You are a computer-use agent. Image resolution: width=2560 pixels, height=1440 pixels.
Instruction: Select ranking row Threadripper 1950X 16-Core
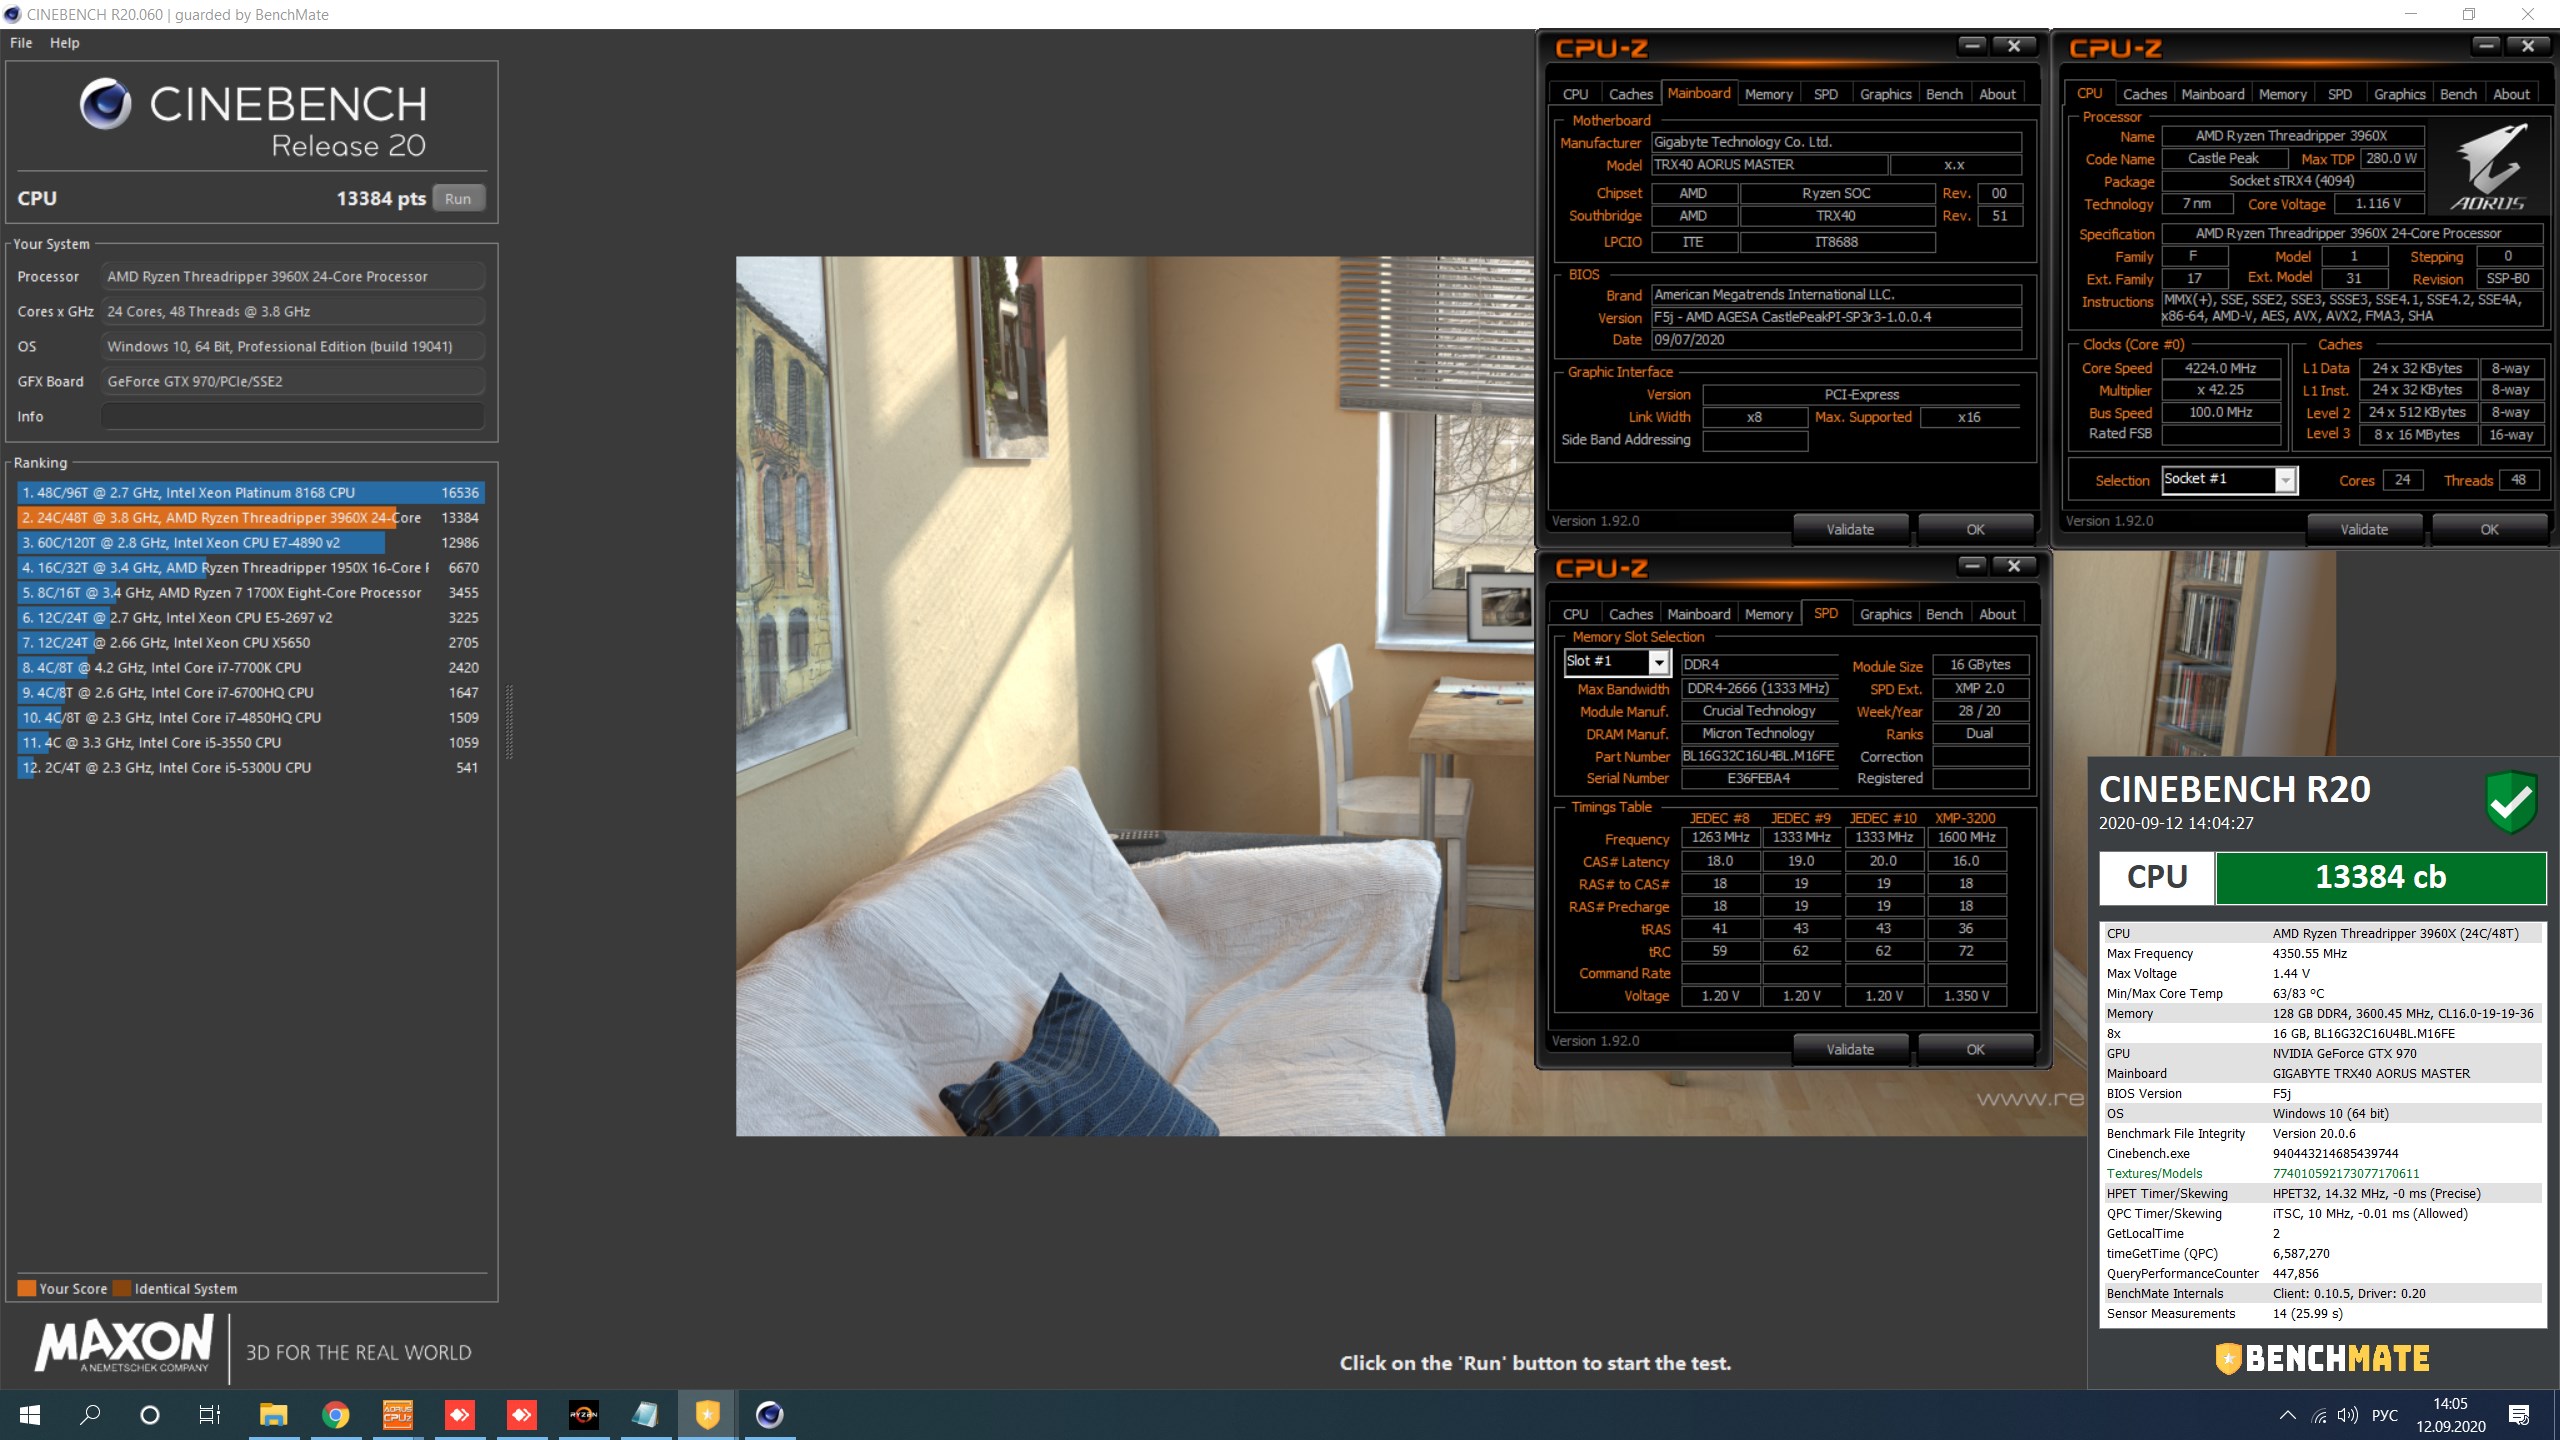(250, 568)
